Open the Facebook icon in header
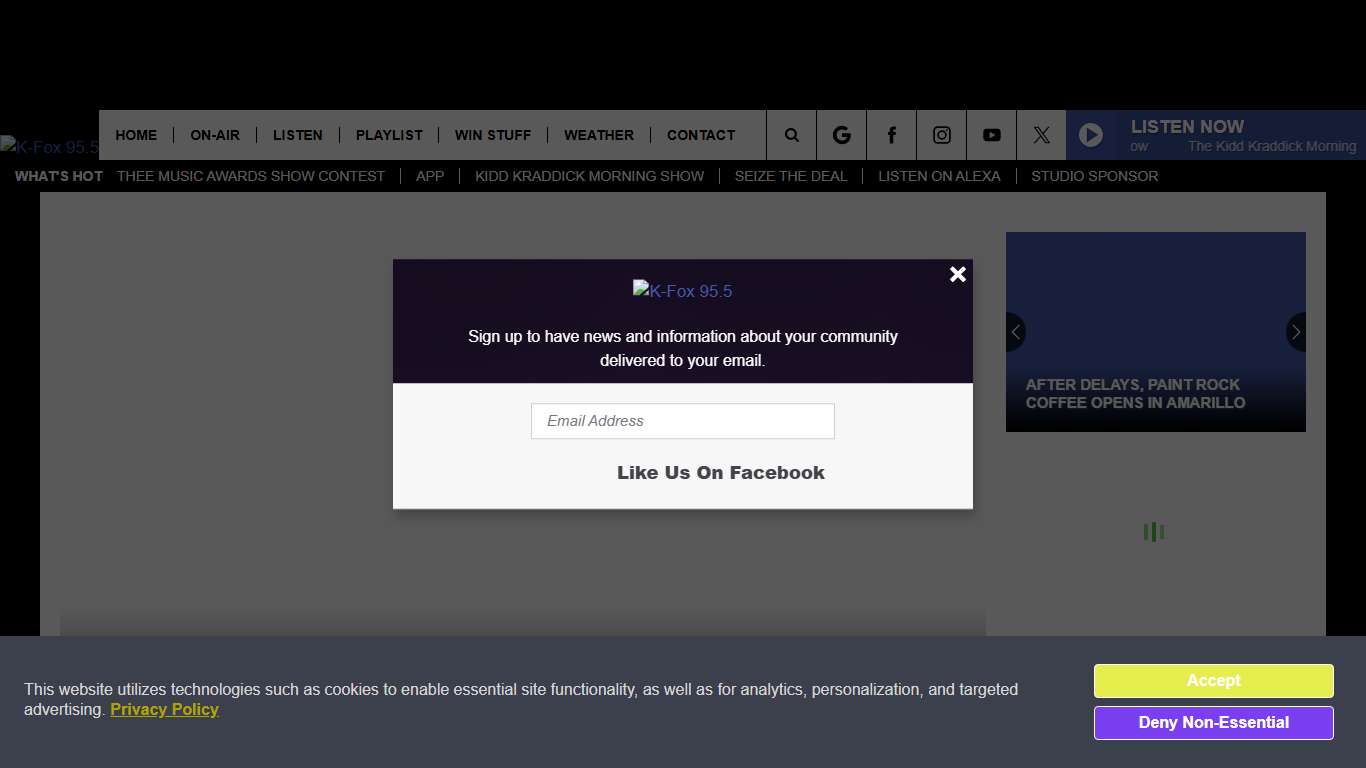This screenshot has height=768, width=1366. coord(892,135)
